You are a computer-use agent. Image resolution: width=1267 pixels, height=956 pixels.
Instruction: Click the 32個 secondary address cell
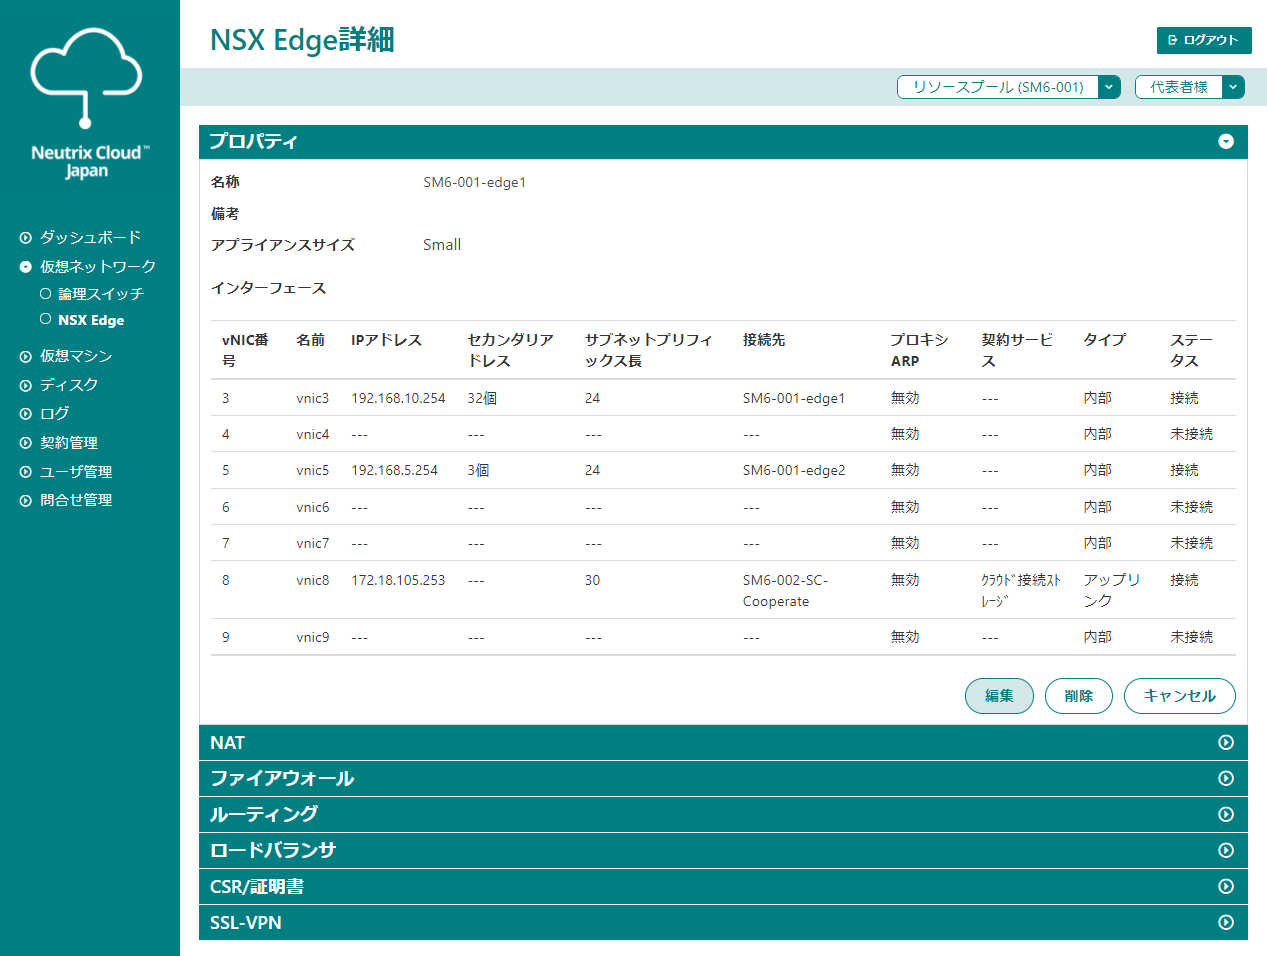[x=482, y=398]
